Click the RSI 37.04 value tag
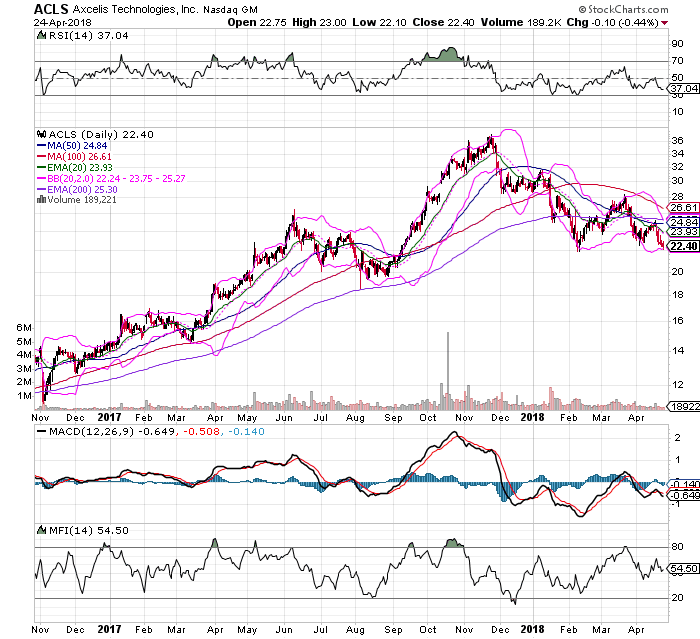 (683, 88)
